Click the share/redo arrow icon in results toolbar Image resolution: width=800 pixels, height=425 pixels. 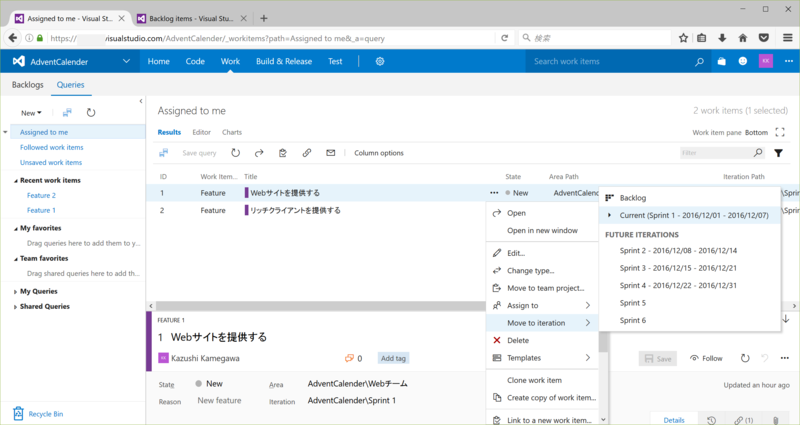click(259, 153)
